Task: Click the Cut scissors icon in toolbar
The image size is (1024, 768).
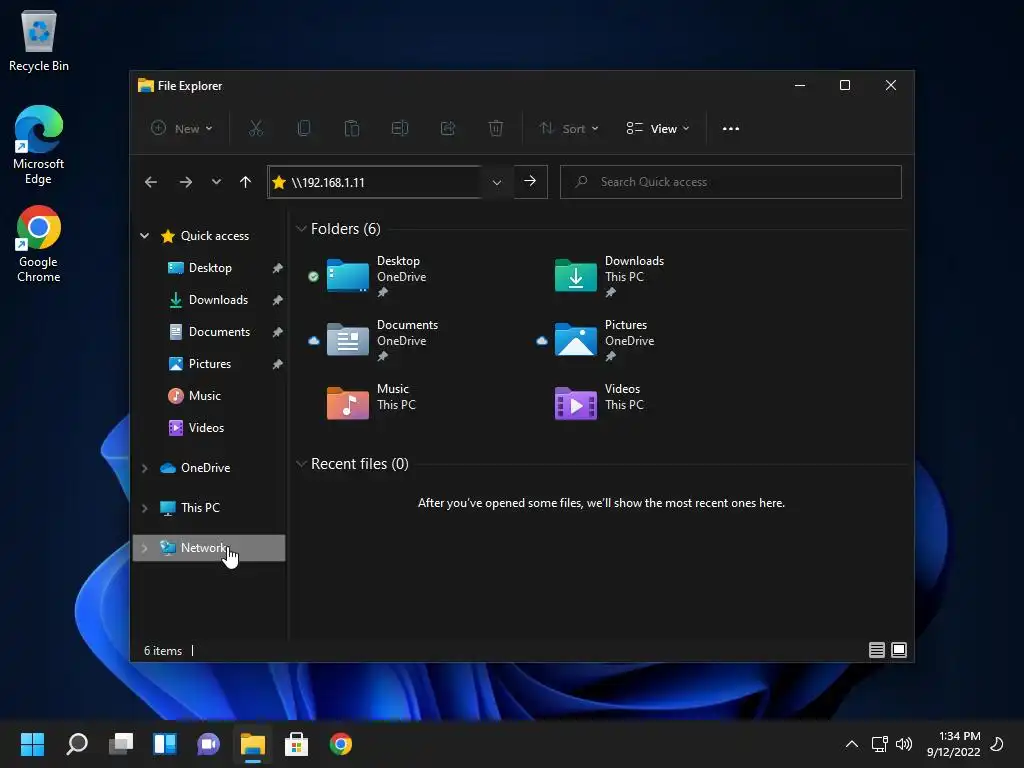Action: click(x=255, y=129)
